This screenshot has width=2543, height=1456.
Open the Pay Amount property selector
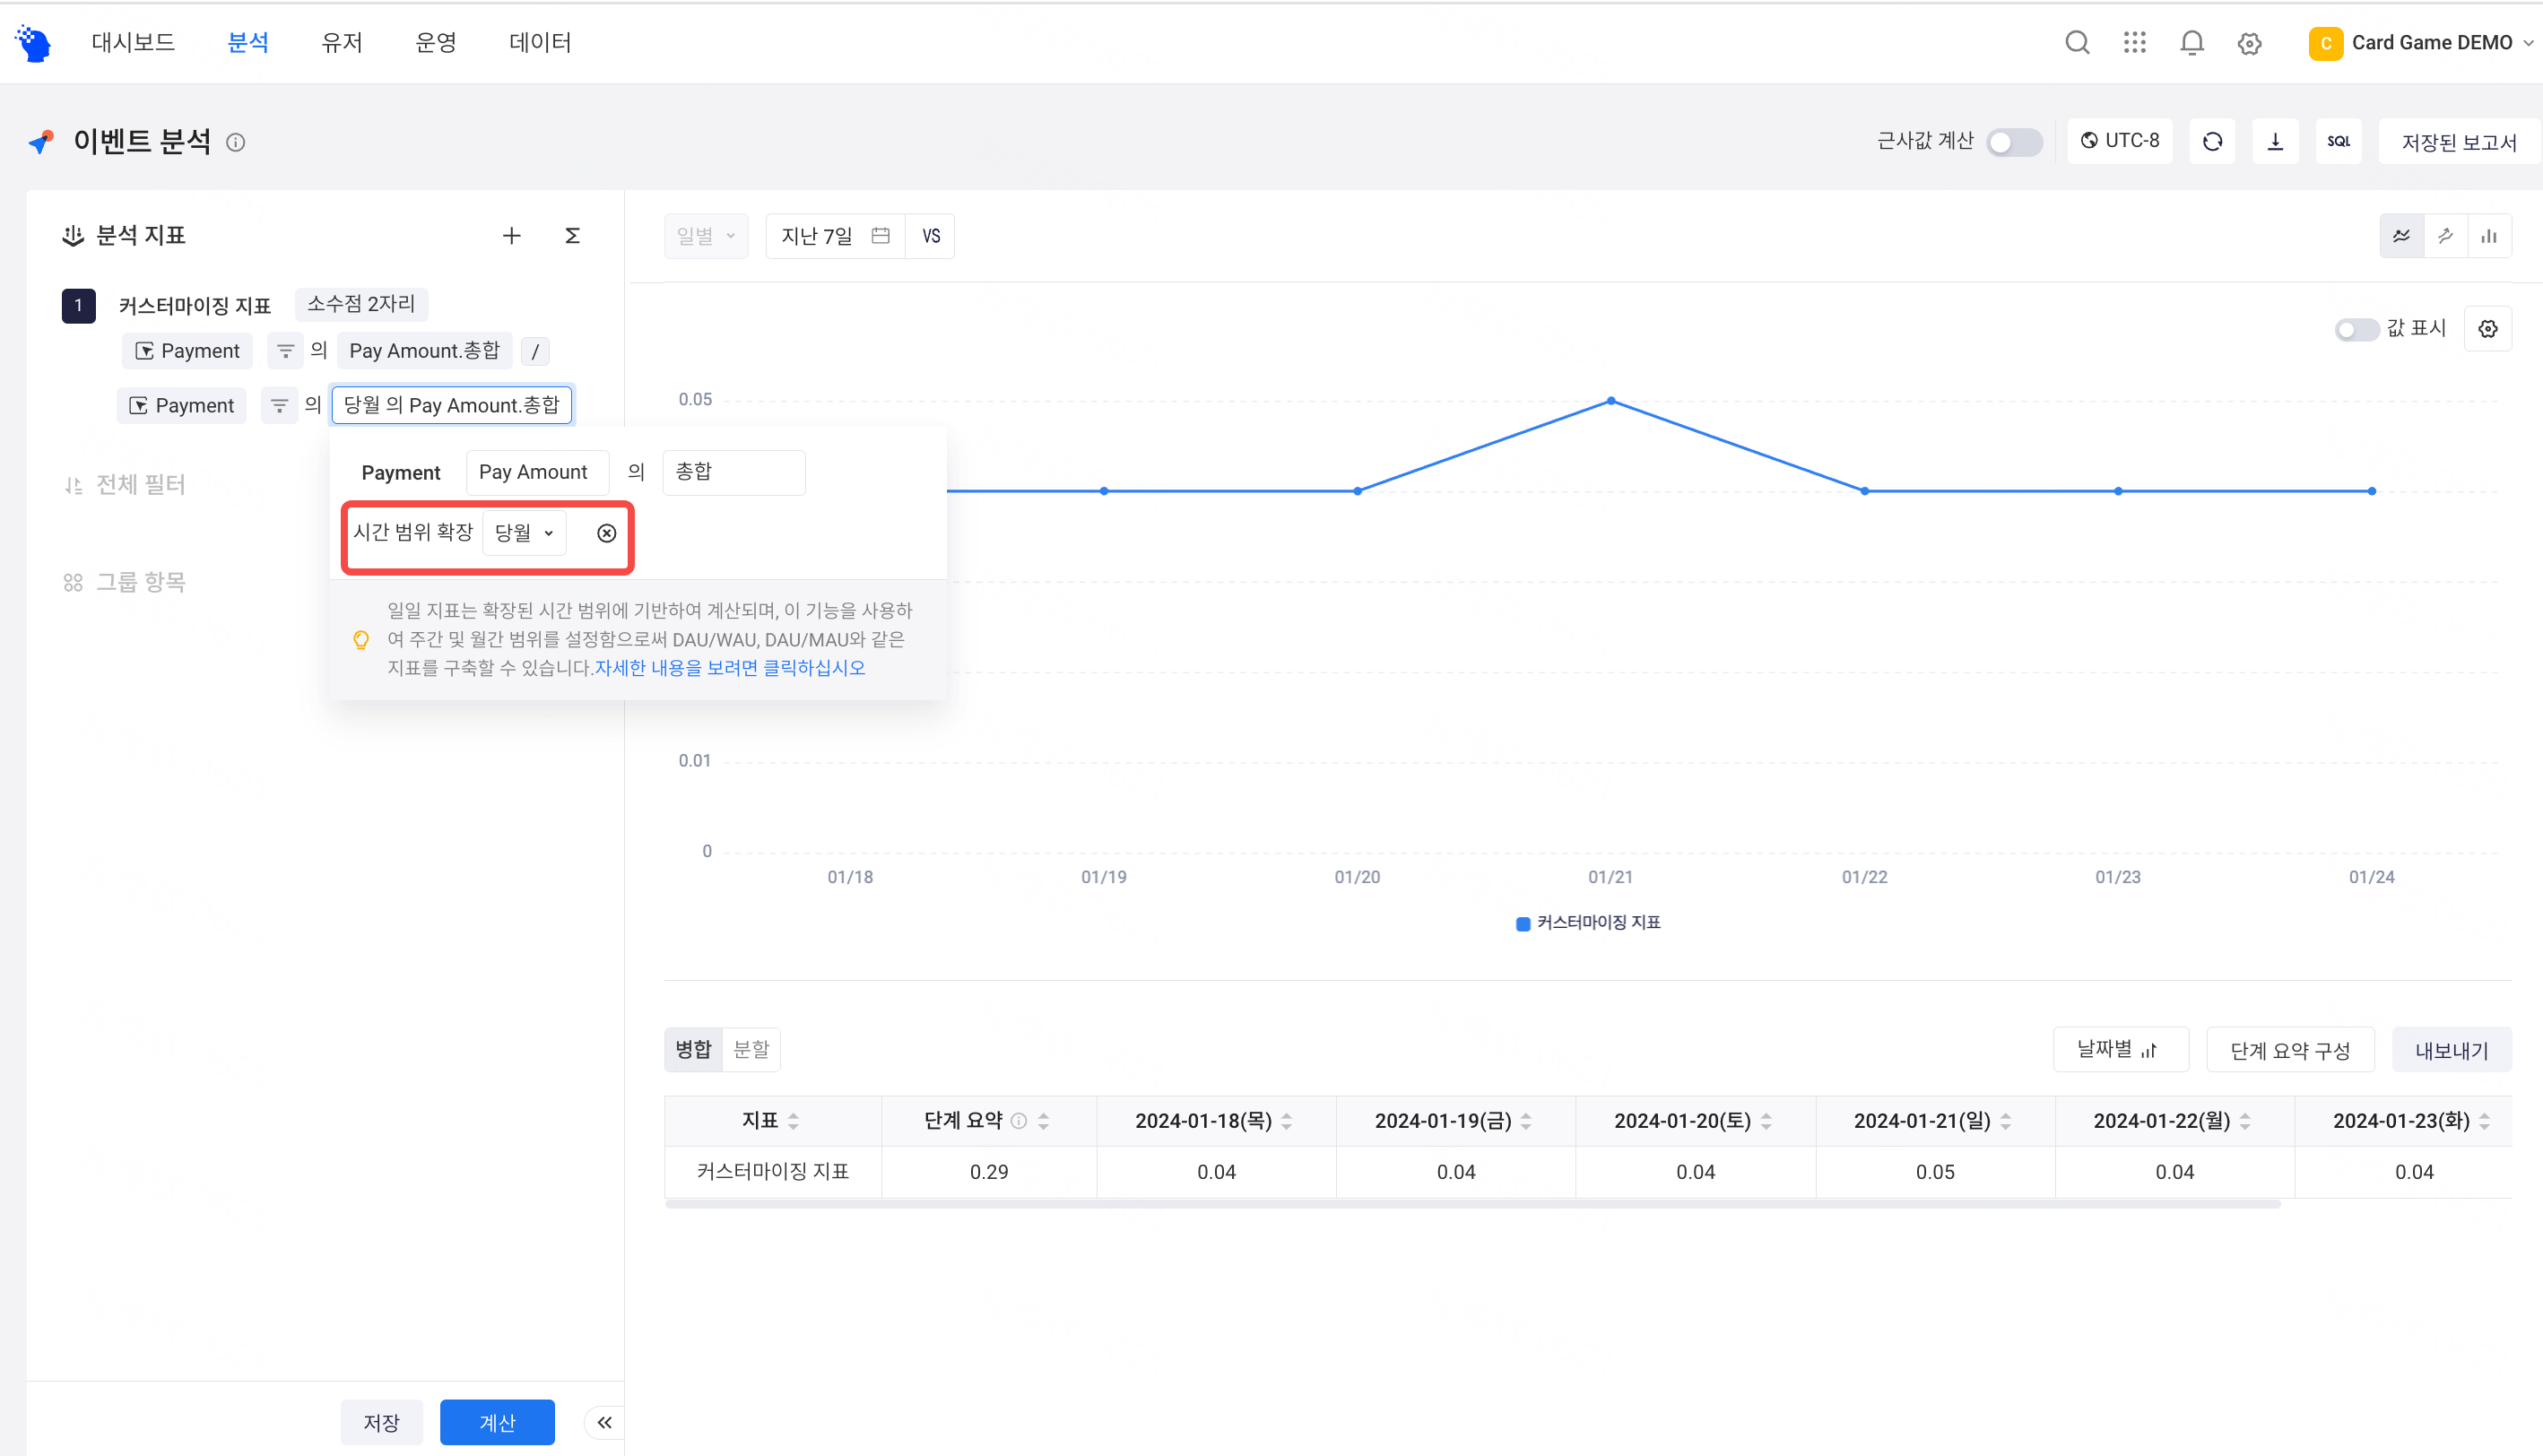537,472
